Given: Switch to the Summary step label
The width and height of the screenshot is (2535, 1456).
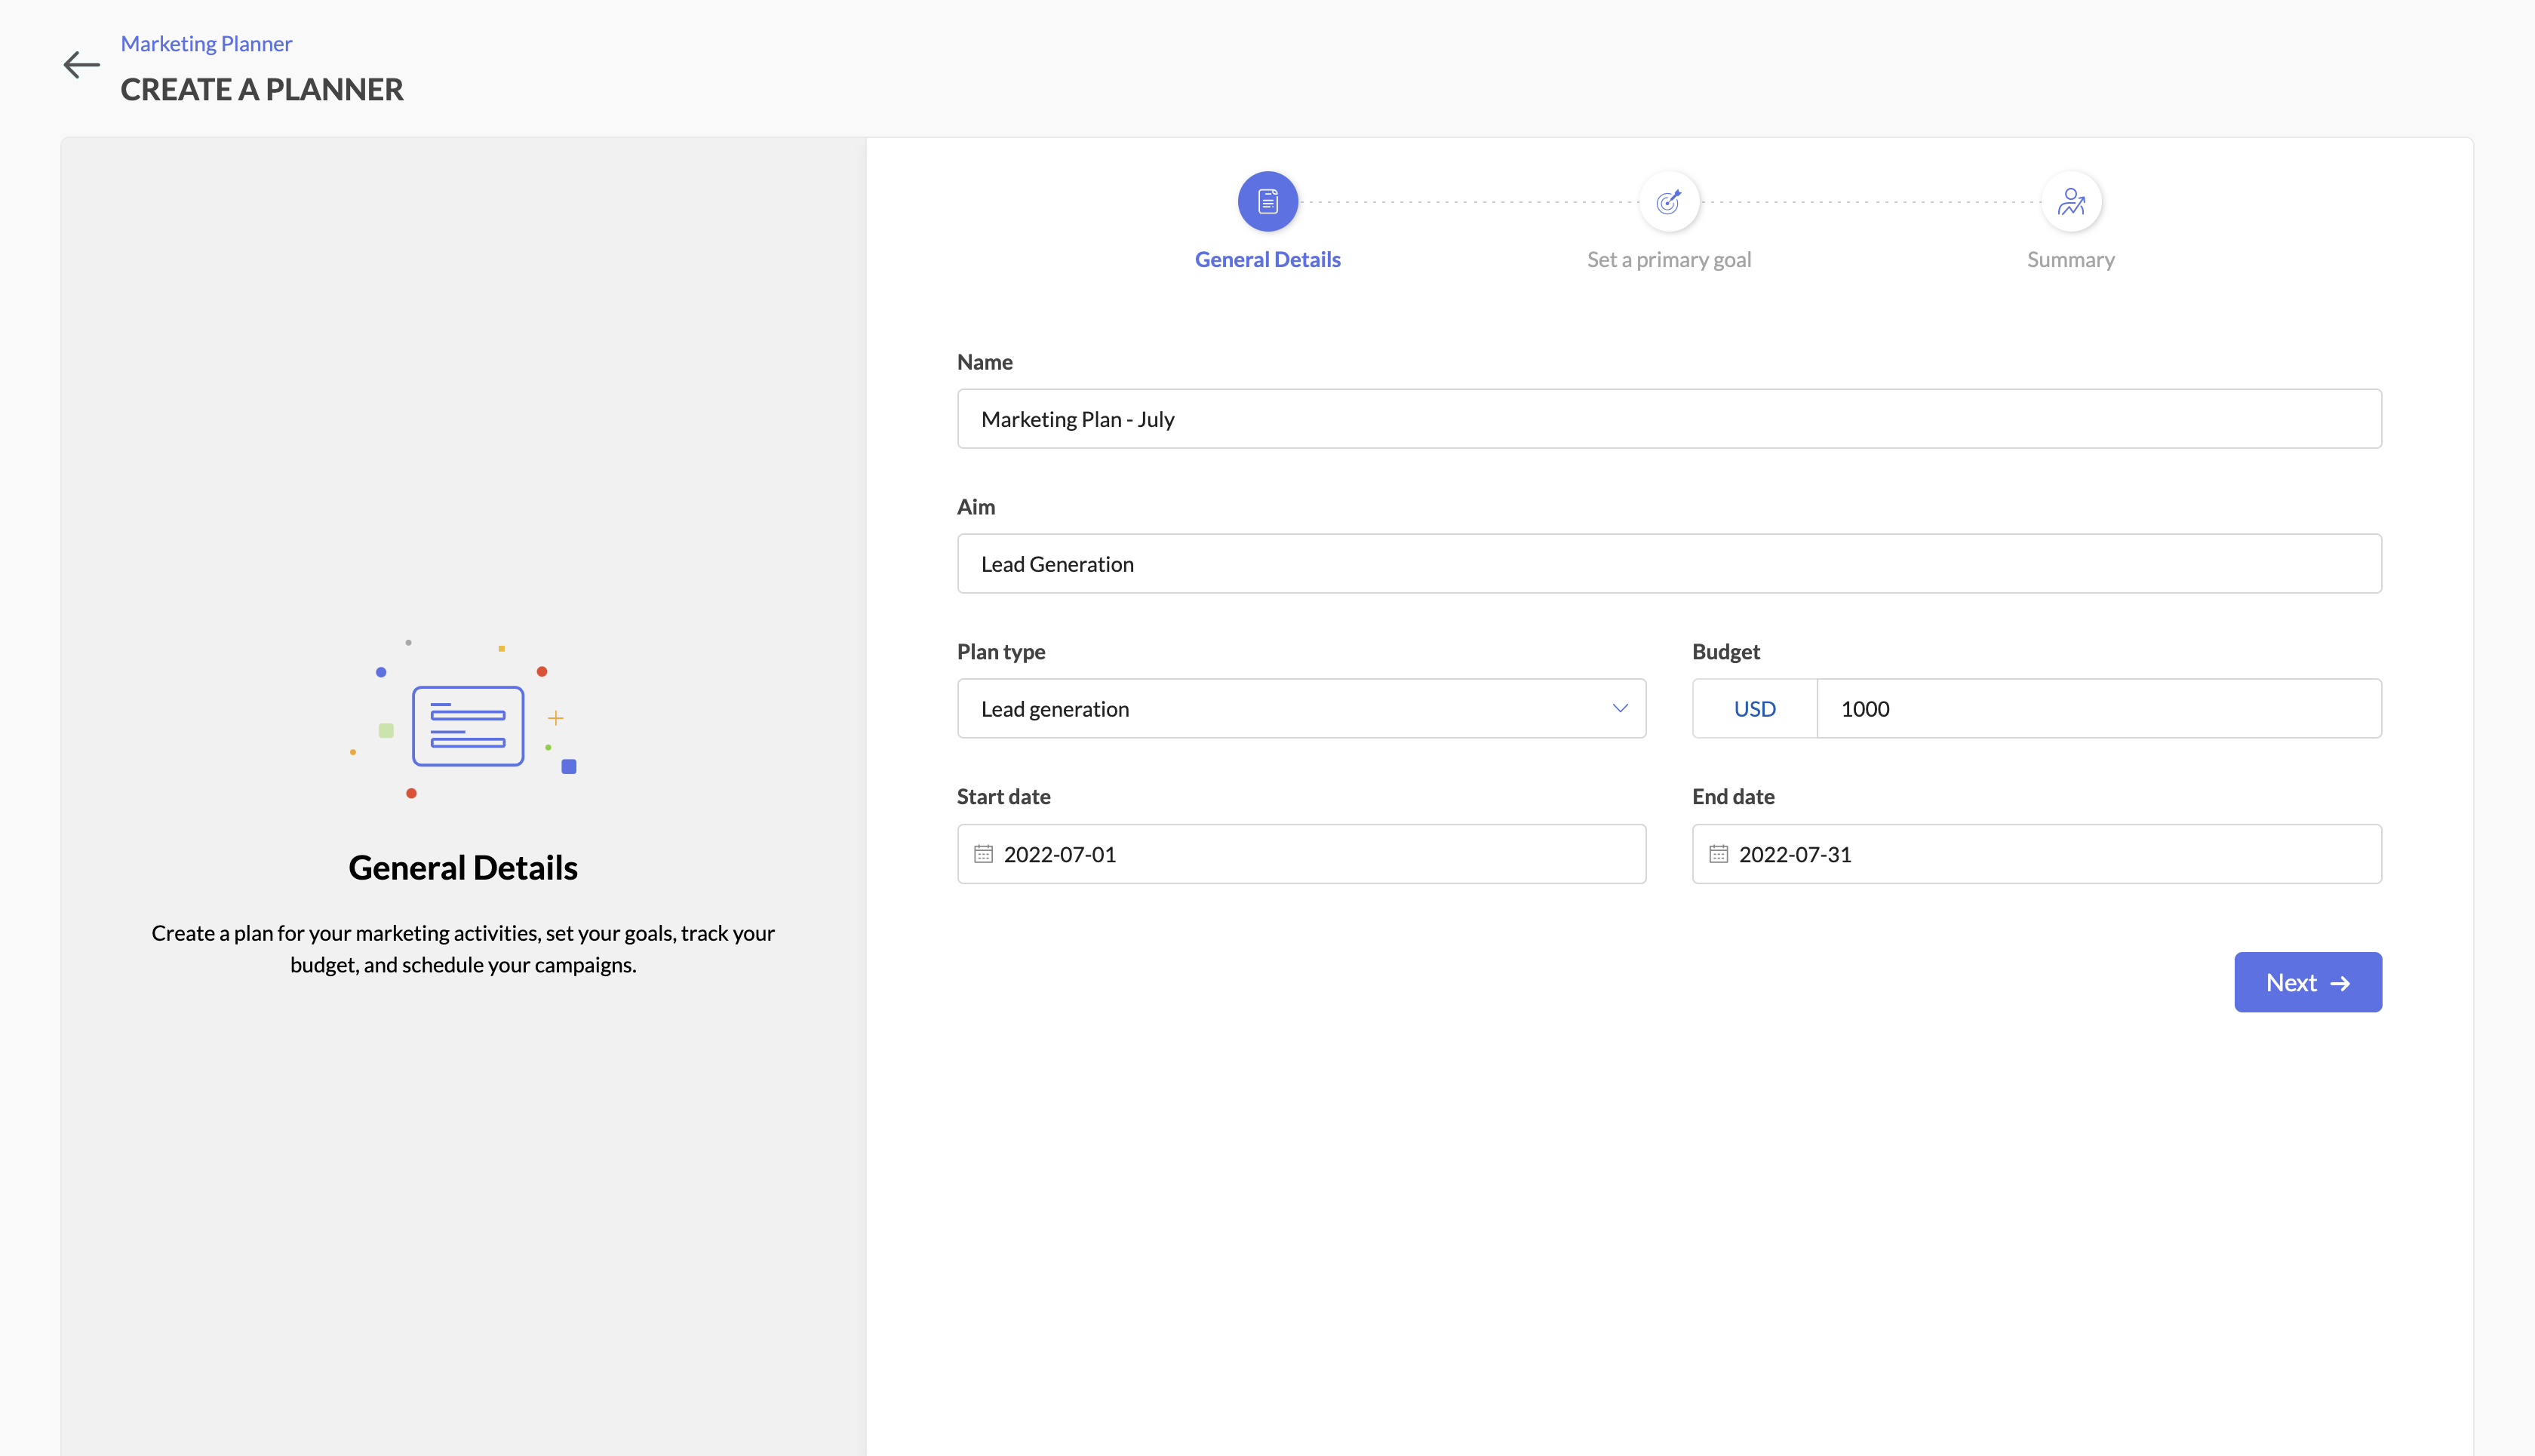Looking at the screenshot, I should point(2070,259).
